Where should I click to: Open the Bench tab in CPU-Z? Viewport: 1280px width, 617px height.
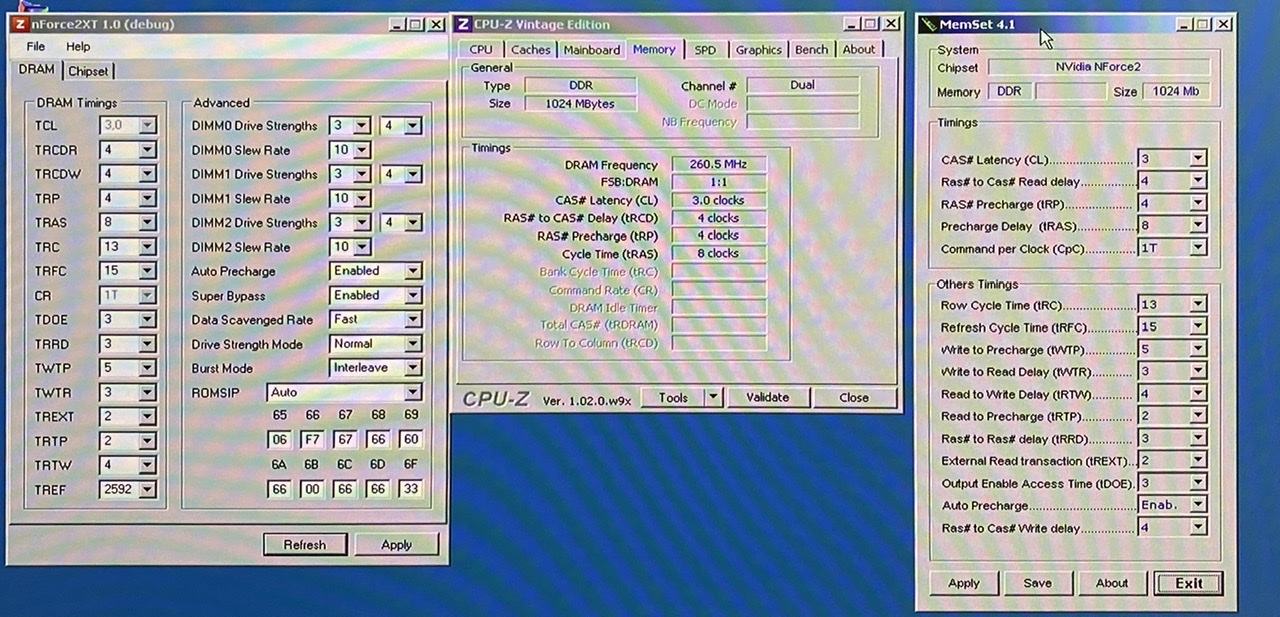pyautogui.click(x=811, y=49)
